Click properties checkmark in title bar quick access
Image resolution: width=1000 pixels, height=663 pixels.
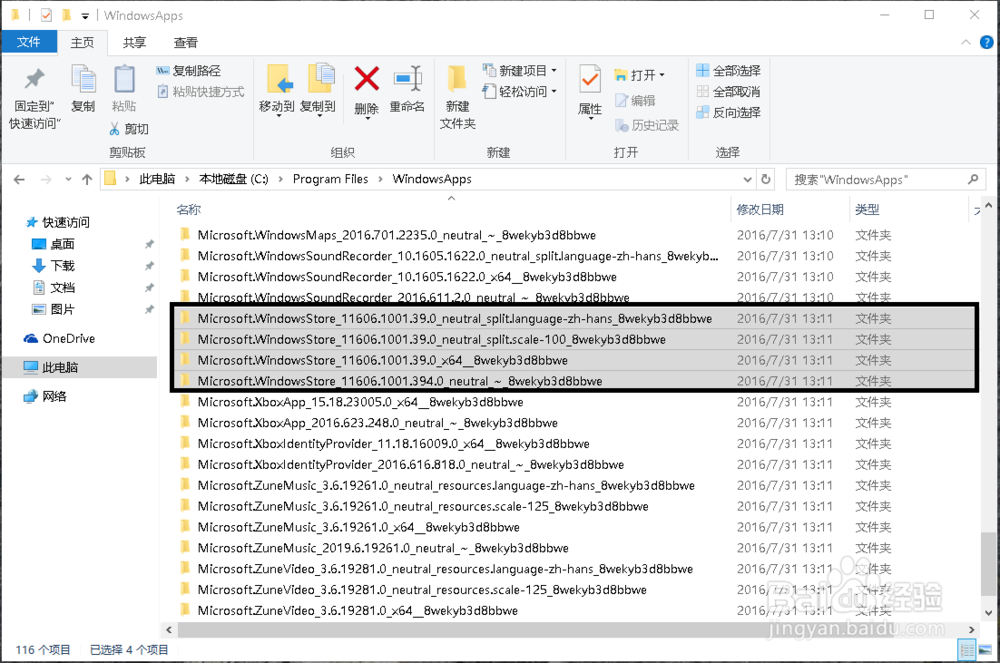(x=46, y=15)
